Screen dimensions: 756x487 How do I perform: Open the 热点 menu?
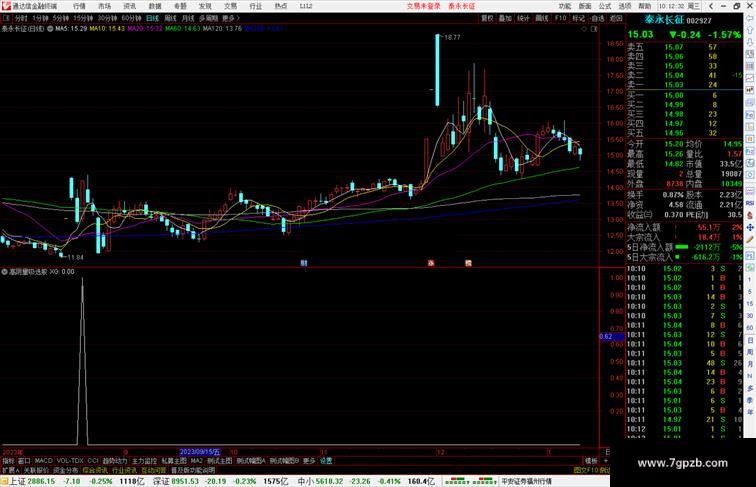coord(281,6)
